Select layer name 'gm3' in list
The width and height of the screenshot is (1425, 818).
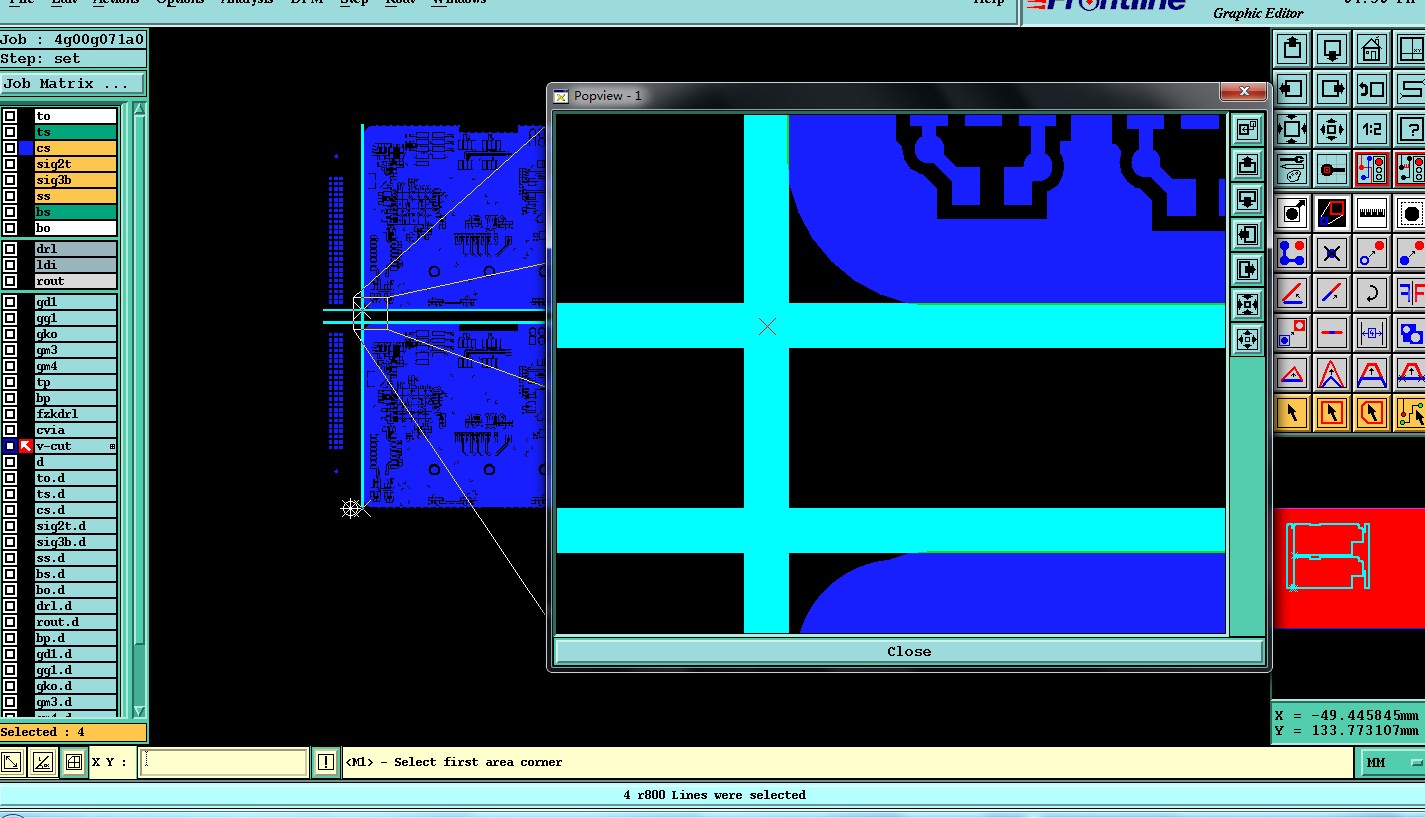pyautogui.click(x=76, y=350)
